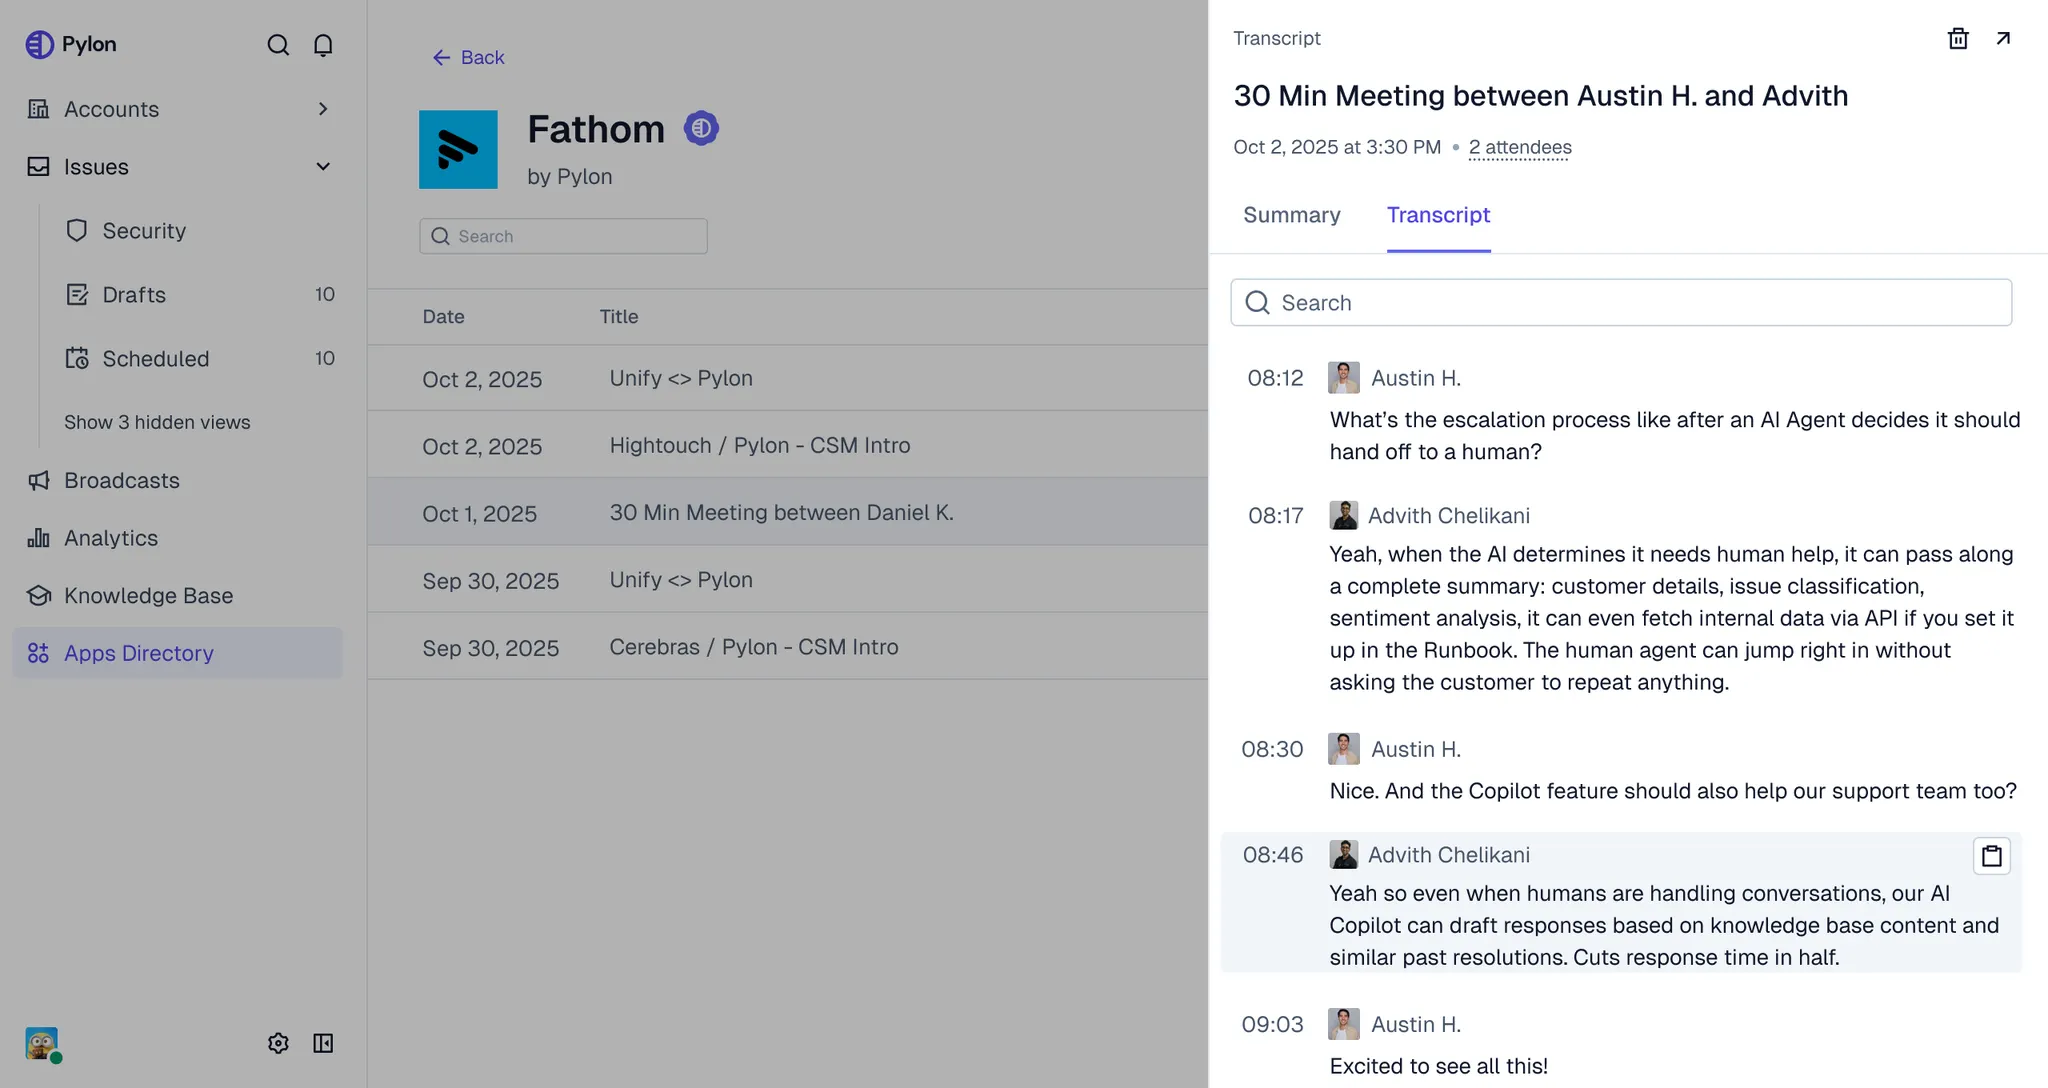Collapse the Issues section chevron
The image size is (2048, 1088).
322,167
